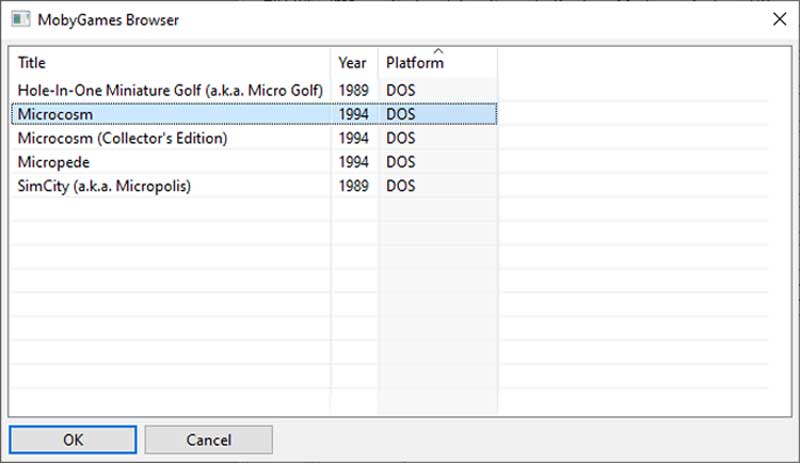Click DOS platform cell of SimCity
The height and width of the screenshot is (463, 800).
[401, 186]
